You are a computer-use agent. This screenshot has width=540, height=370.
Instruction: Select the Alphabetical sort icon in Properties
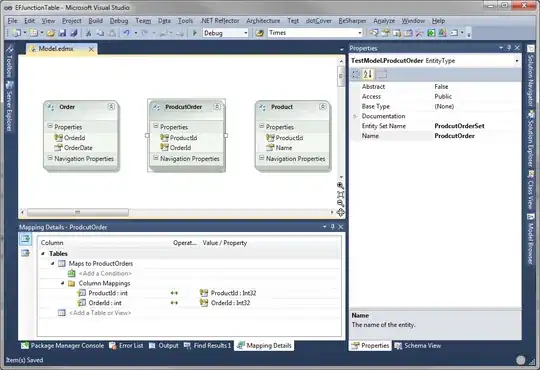pyautogui.click(x=368, y=74)
